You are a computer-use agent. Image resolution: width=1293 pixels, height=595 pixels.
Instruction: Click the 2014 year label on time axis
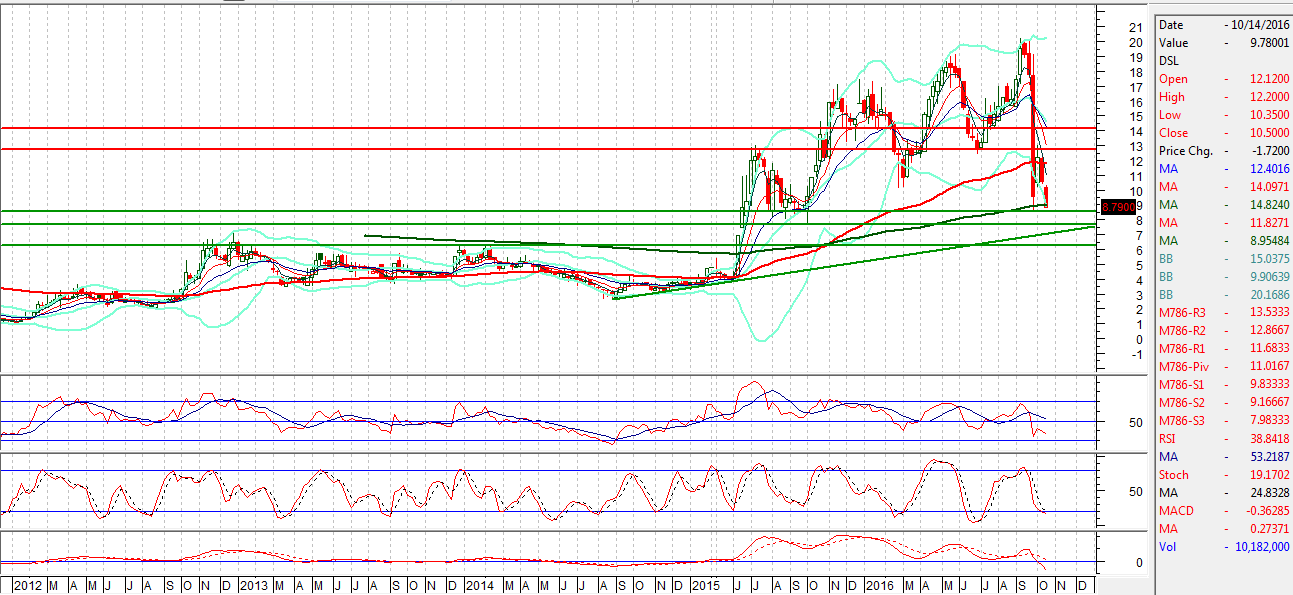click(x=480, y=584)
